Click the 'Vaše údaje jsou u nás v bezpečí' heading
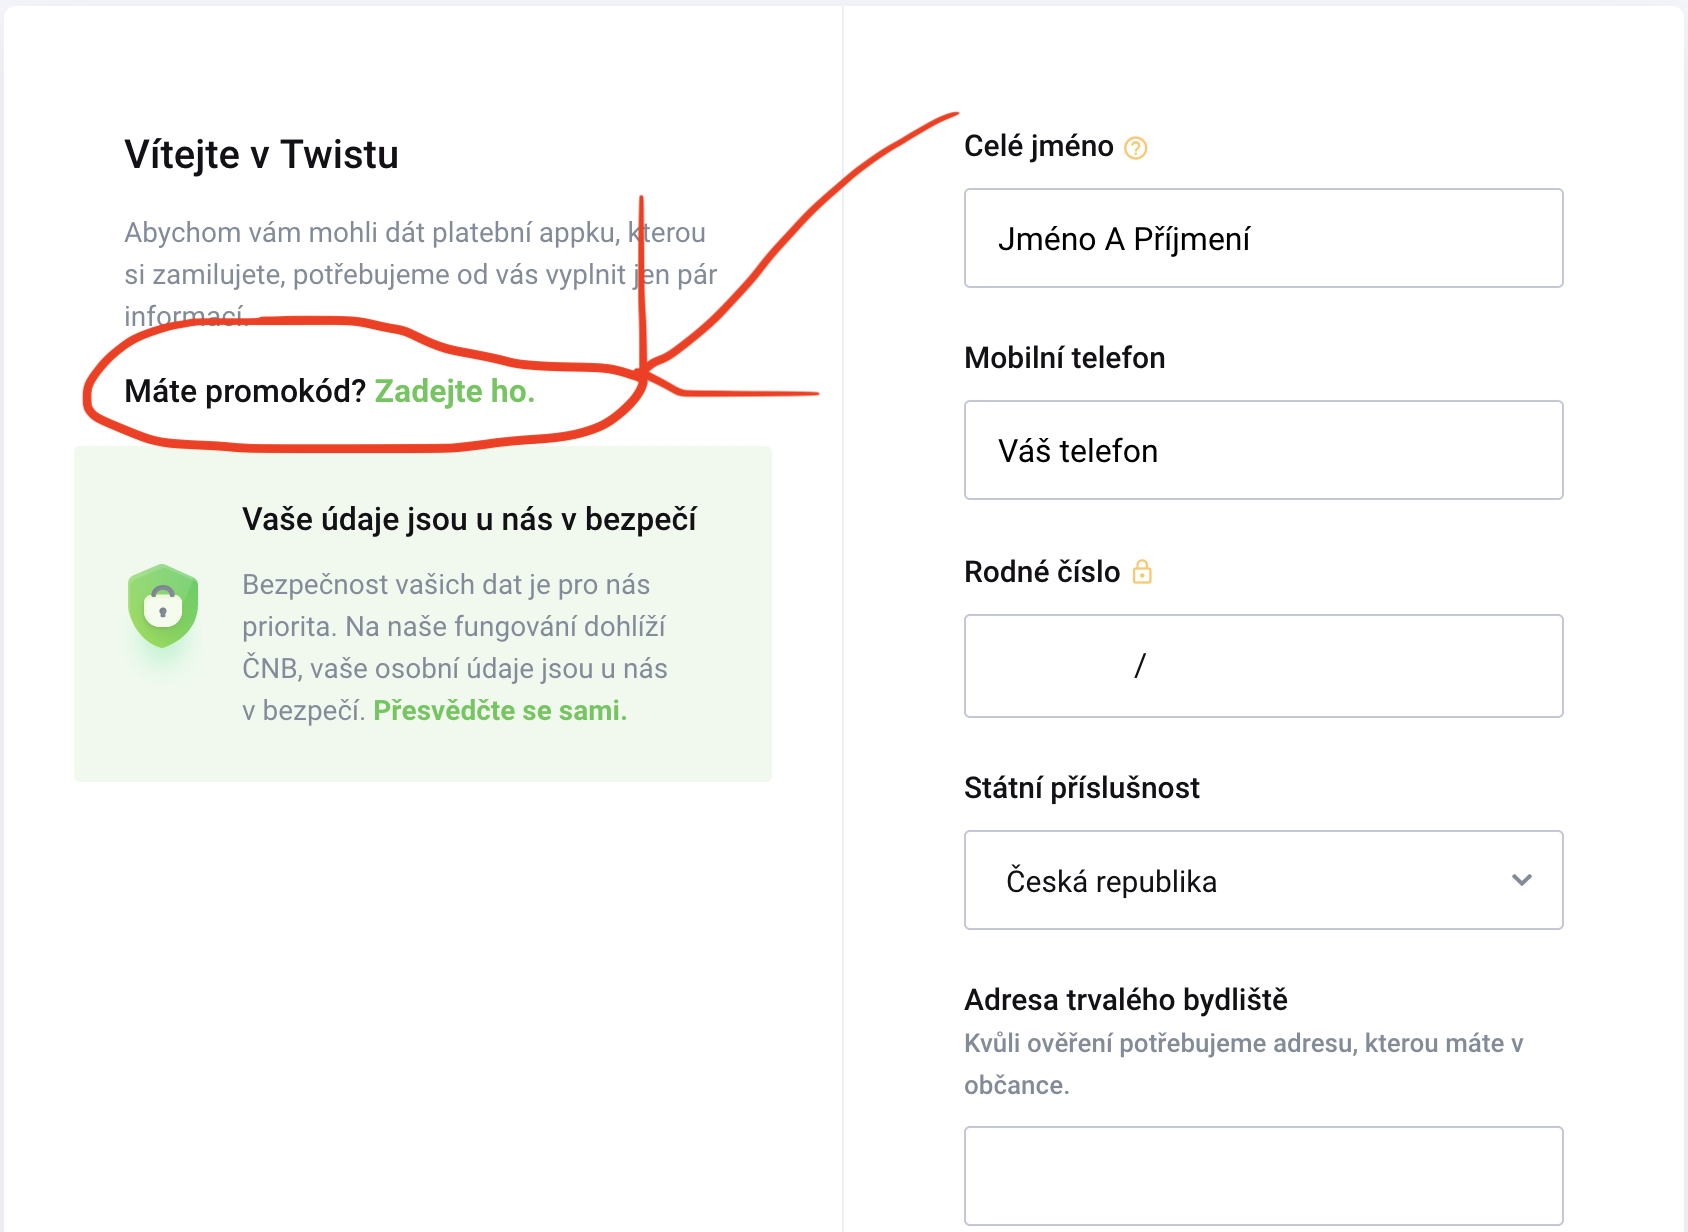Viewport: 1688px width, 1232px height. point(469,520)
